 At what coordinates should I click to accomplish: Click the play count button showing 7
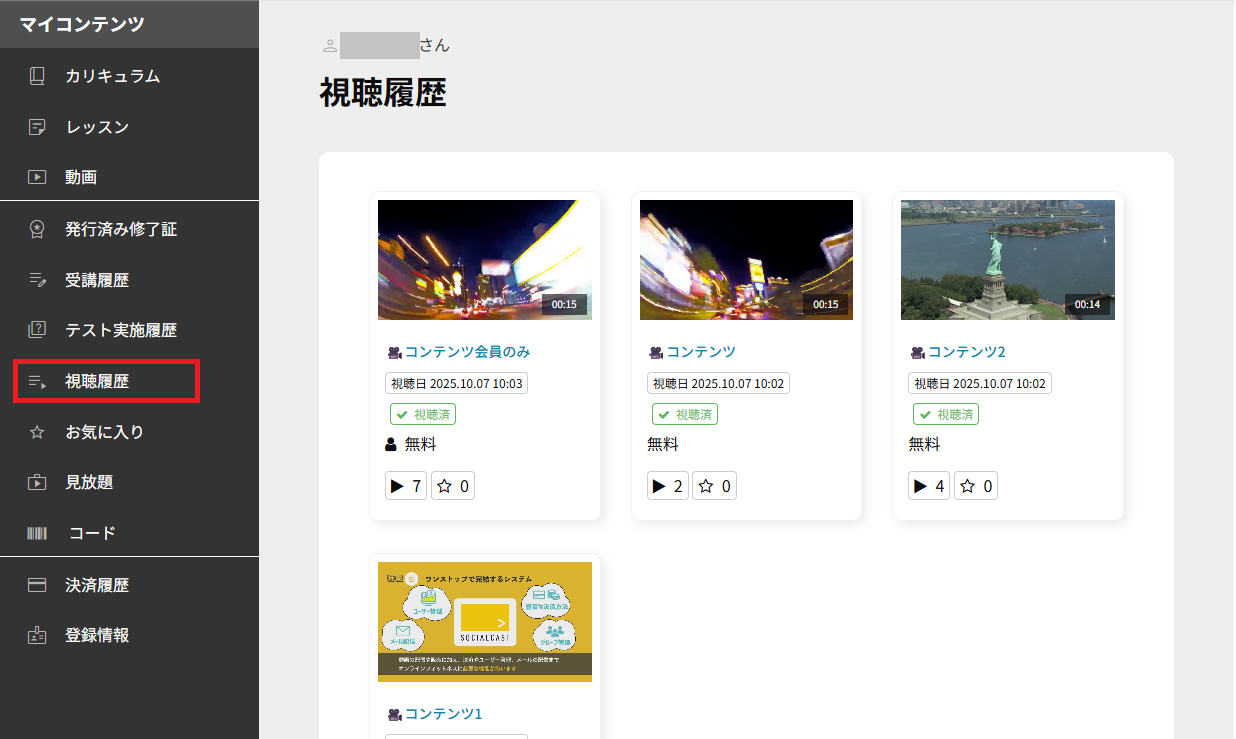point(406,486)
